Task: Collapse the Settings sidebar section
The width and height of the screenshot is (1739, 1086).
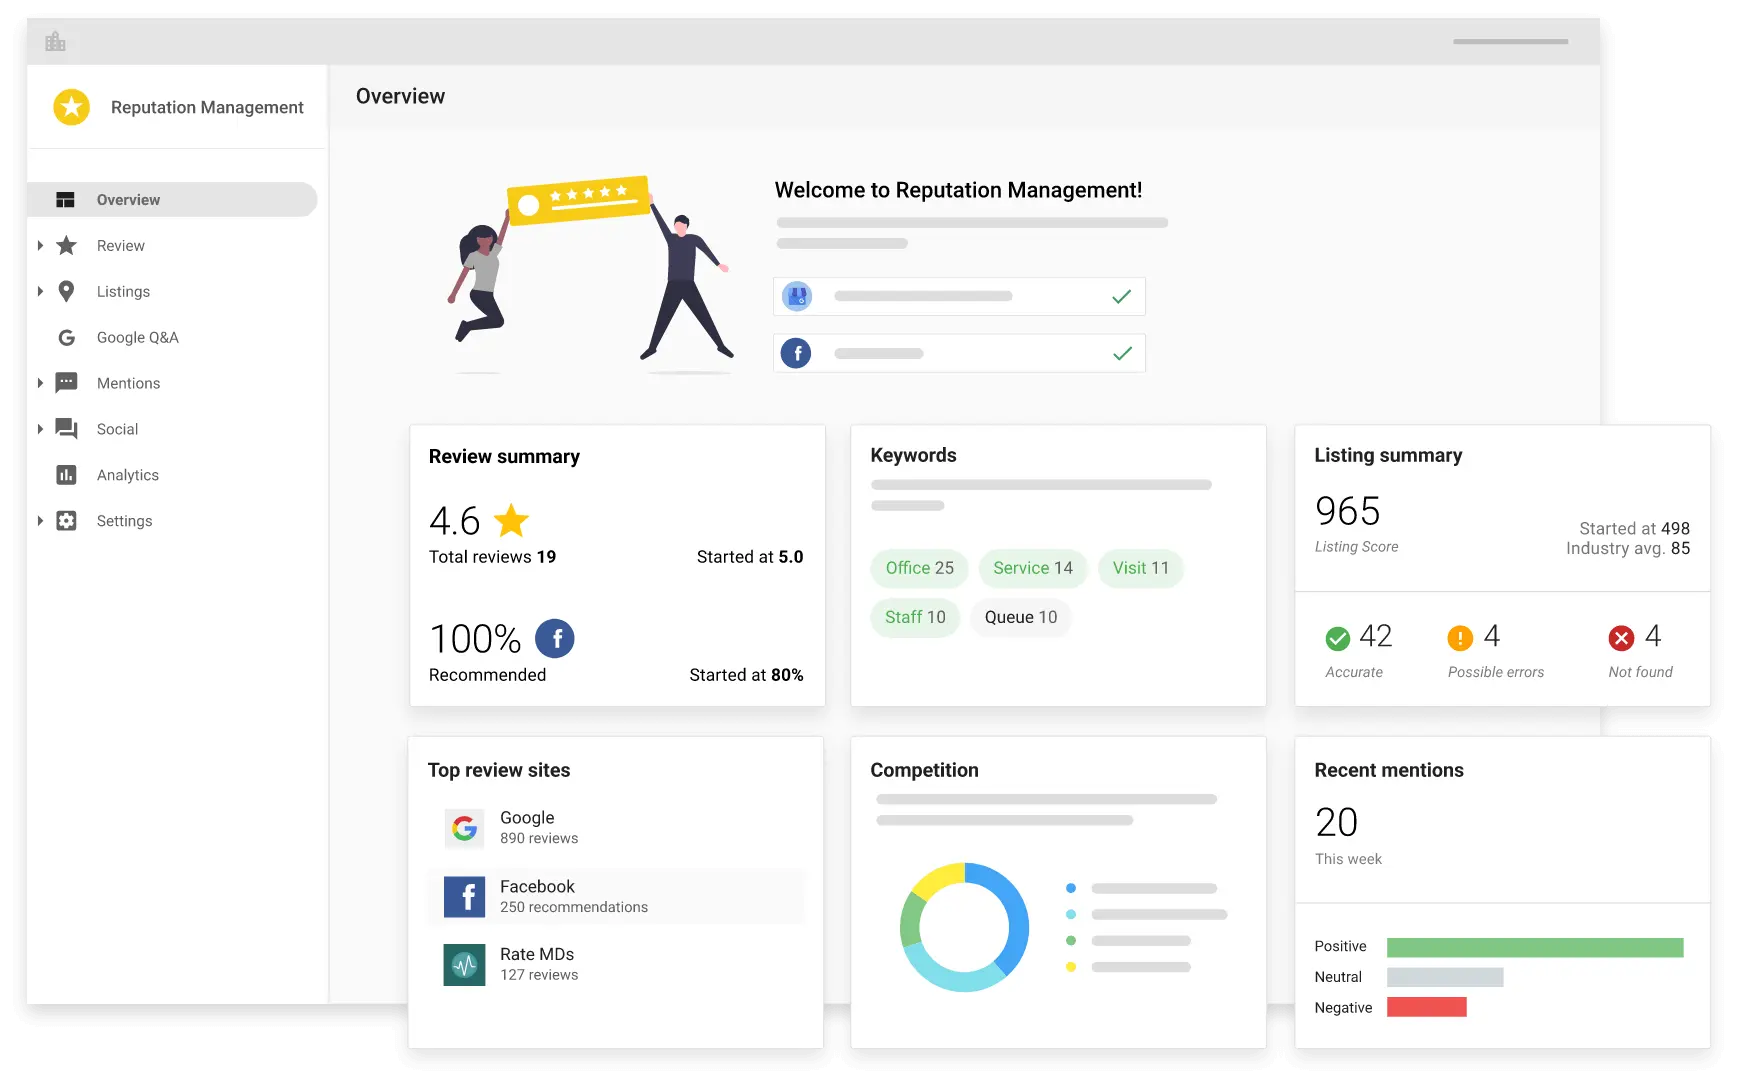Action: [39, 521]
